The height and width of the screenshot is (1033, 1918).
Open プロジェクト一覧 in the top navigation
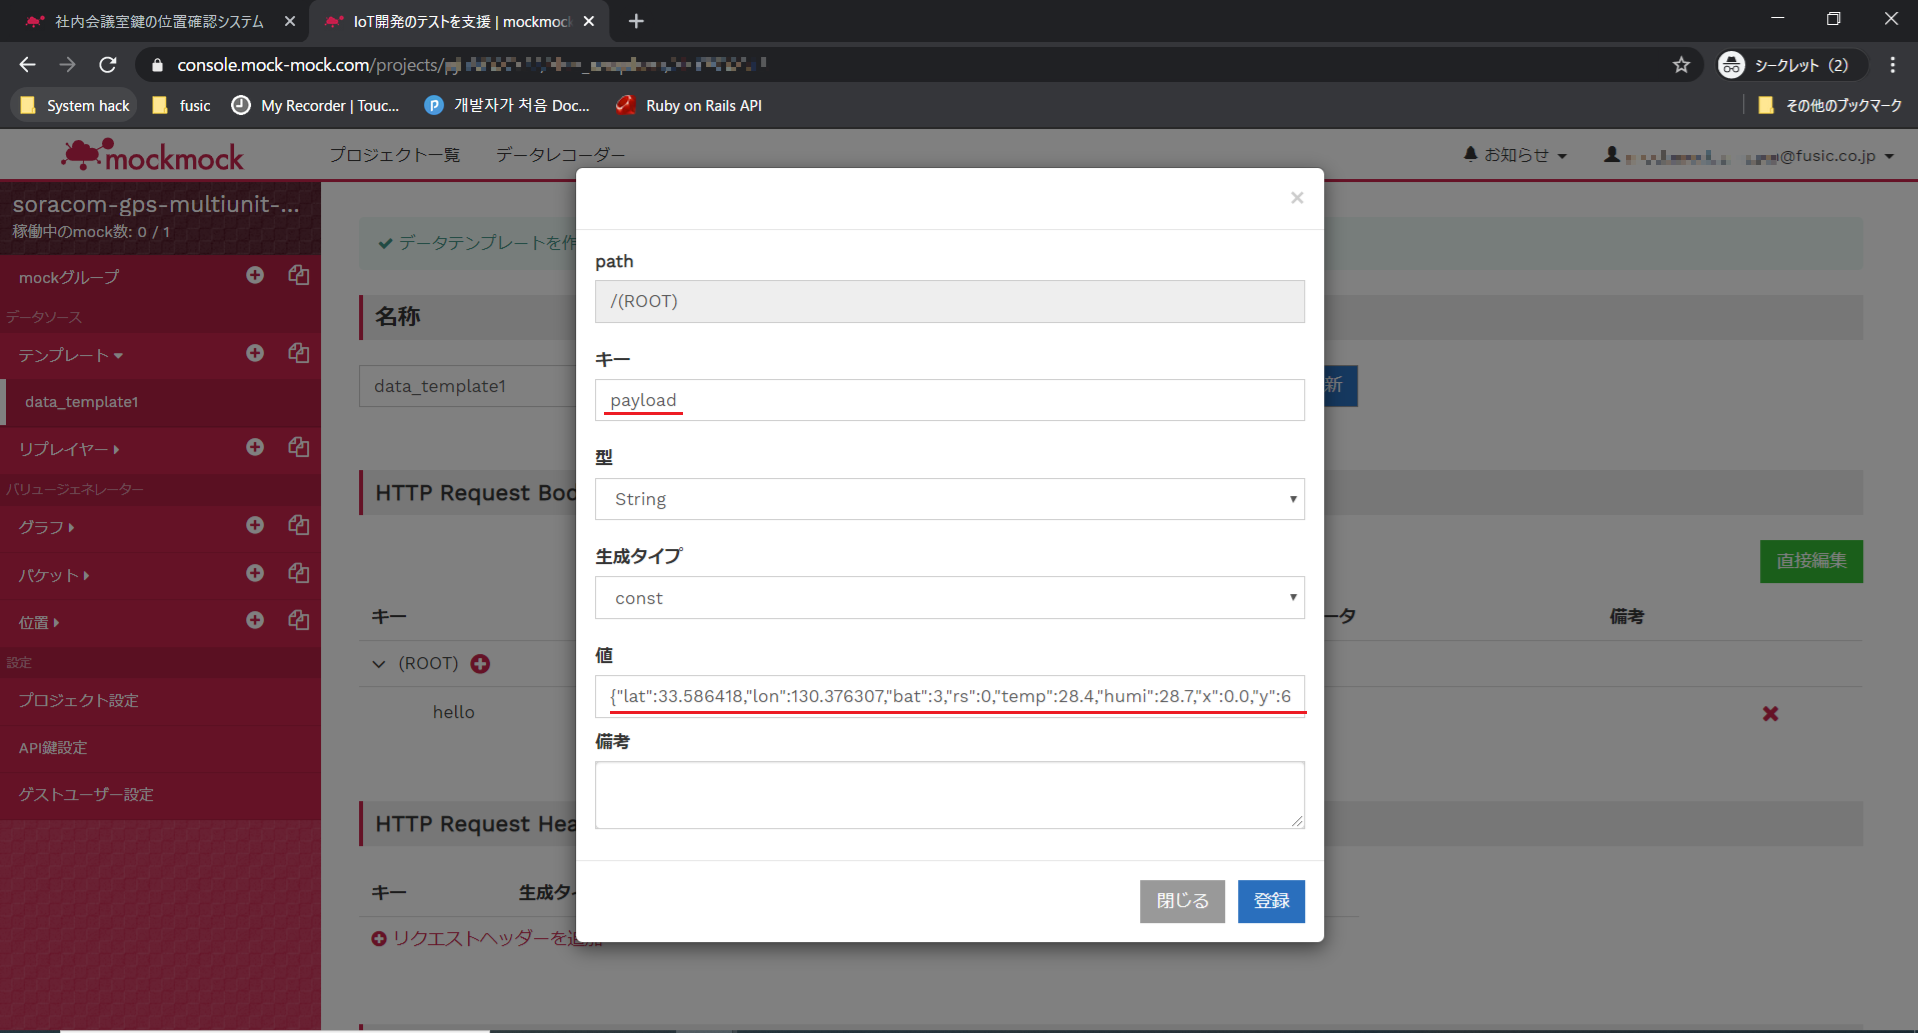[x=394, y=155]
